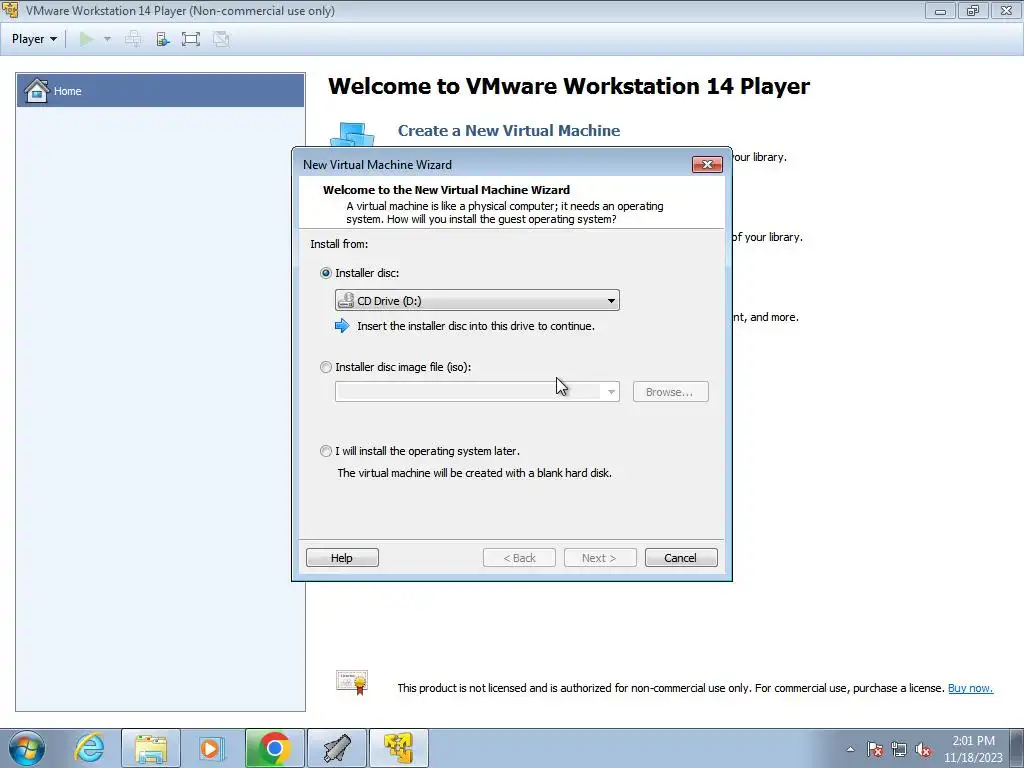
Task: Click the taskbar clock 2:01 PM
Action: pos(973,741)
